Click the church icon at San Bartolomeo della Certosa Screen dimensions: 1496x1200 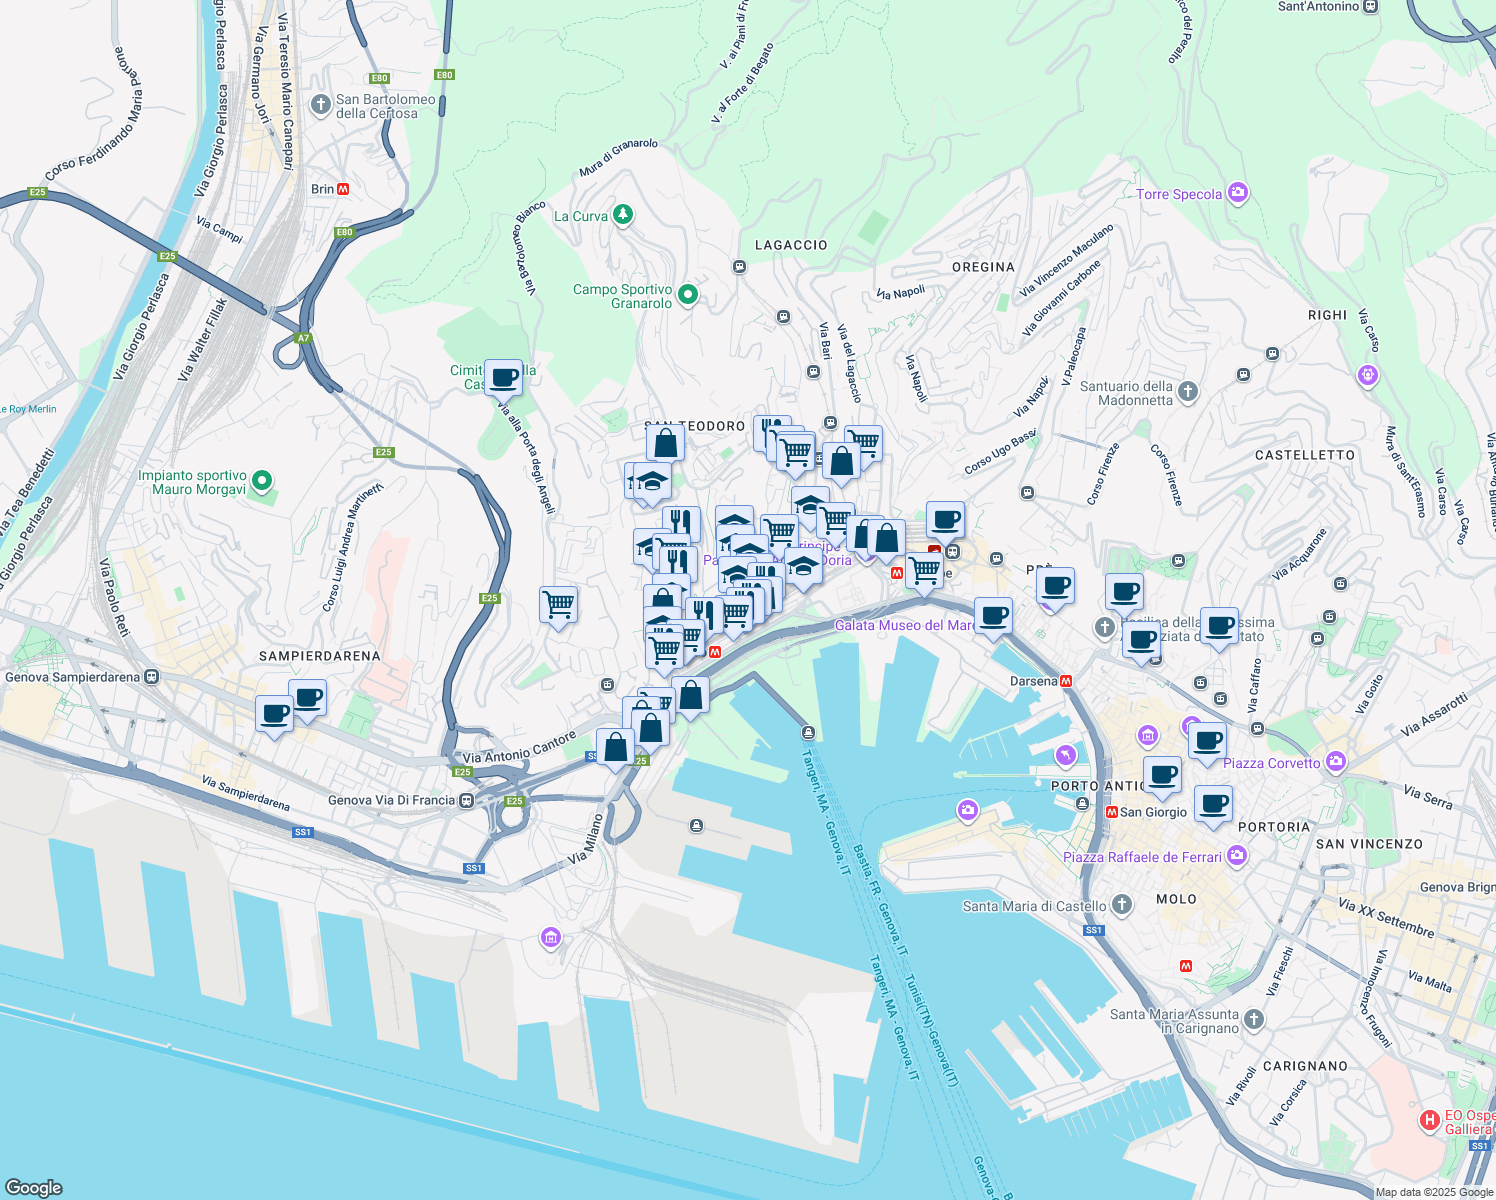coord(320,104)
